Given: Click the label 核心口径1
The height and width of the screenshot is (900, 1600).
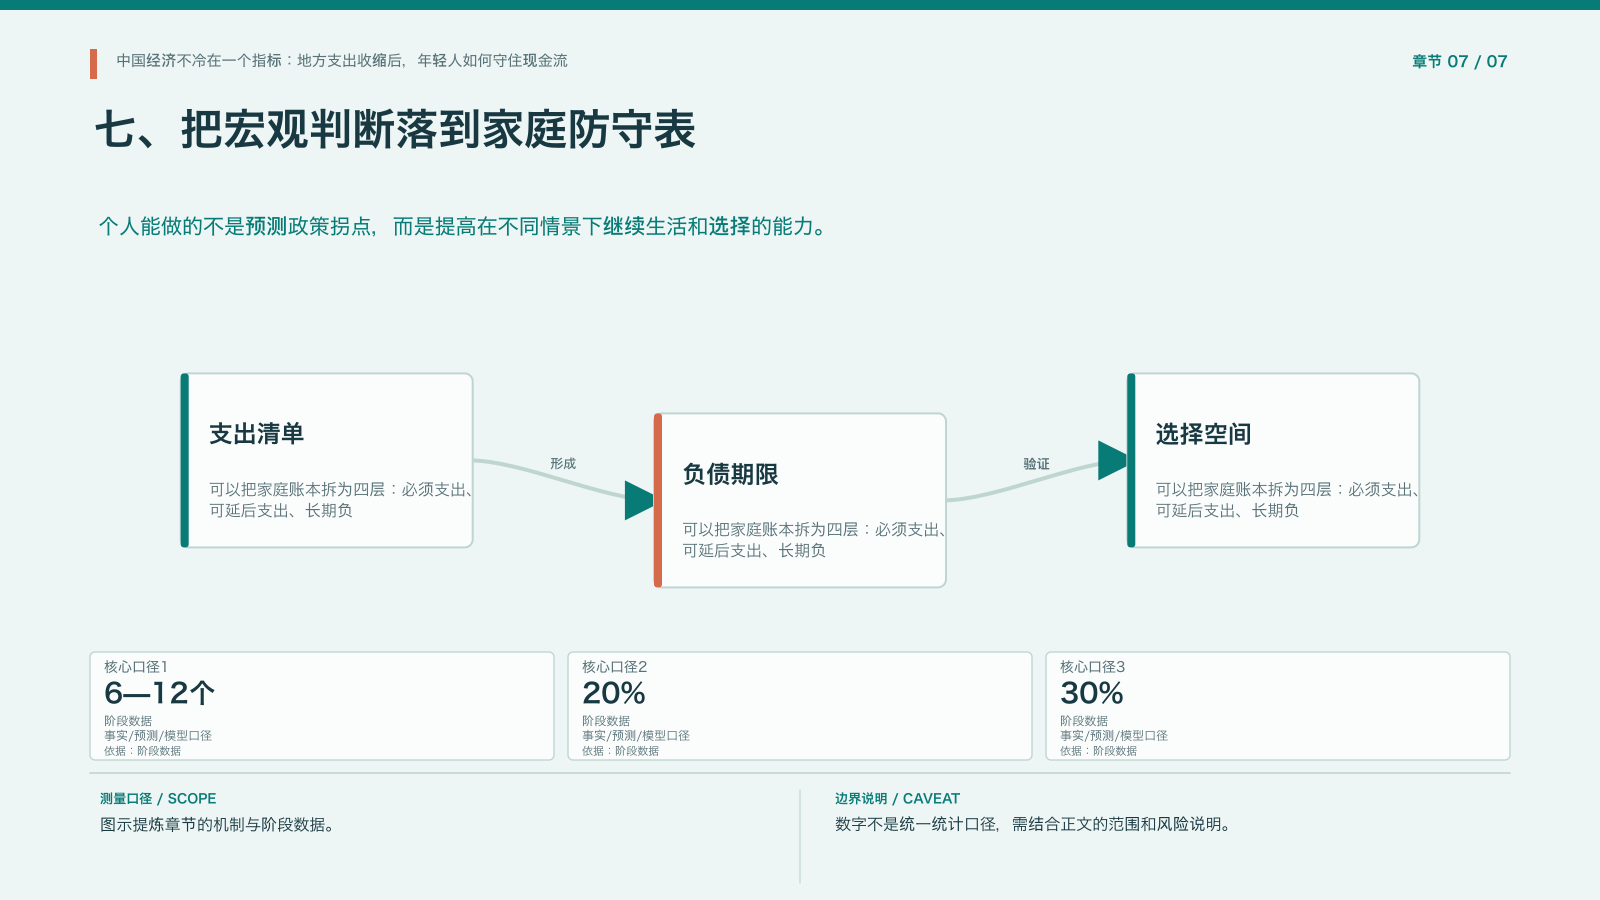Looking at the screenshot, I should (136, 667).
